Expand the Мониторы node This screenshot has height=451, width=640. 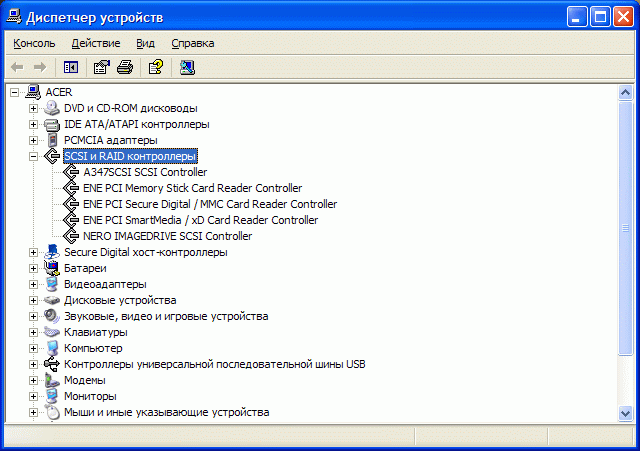tap(33, 396)
